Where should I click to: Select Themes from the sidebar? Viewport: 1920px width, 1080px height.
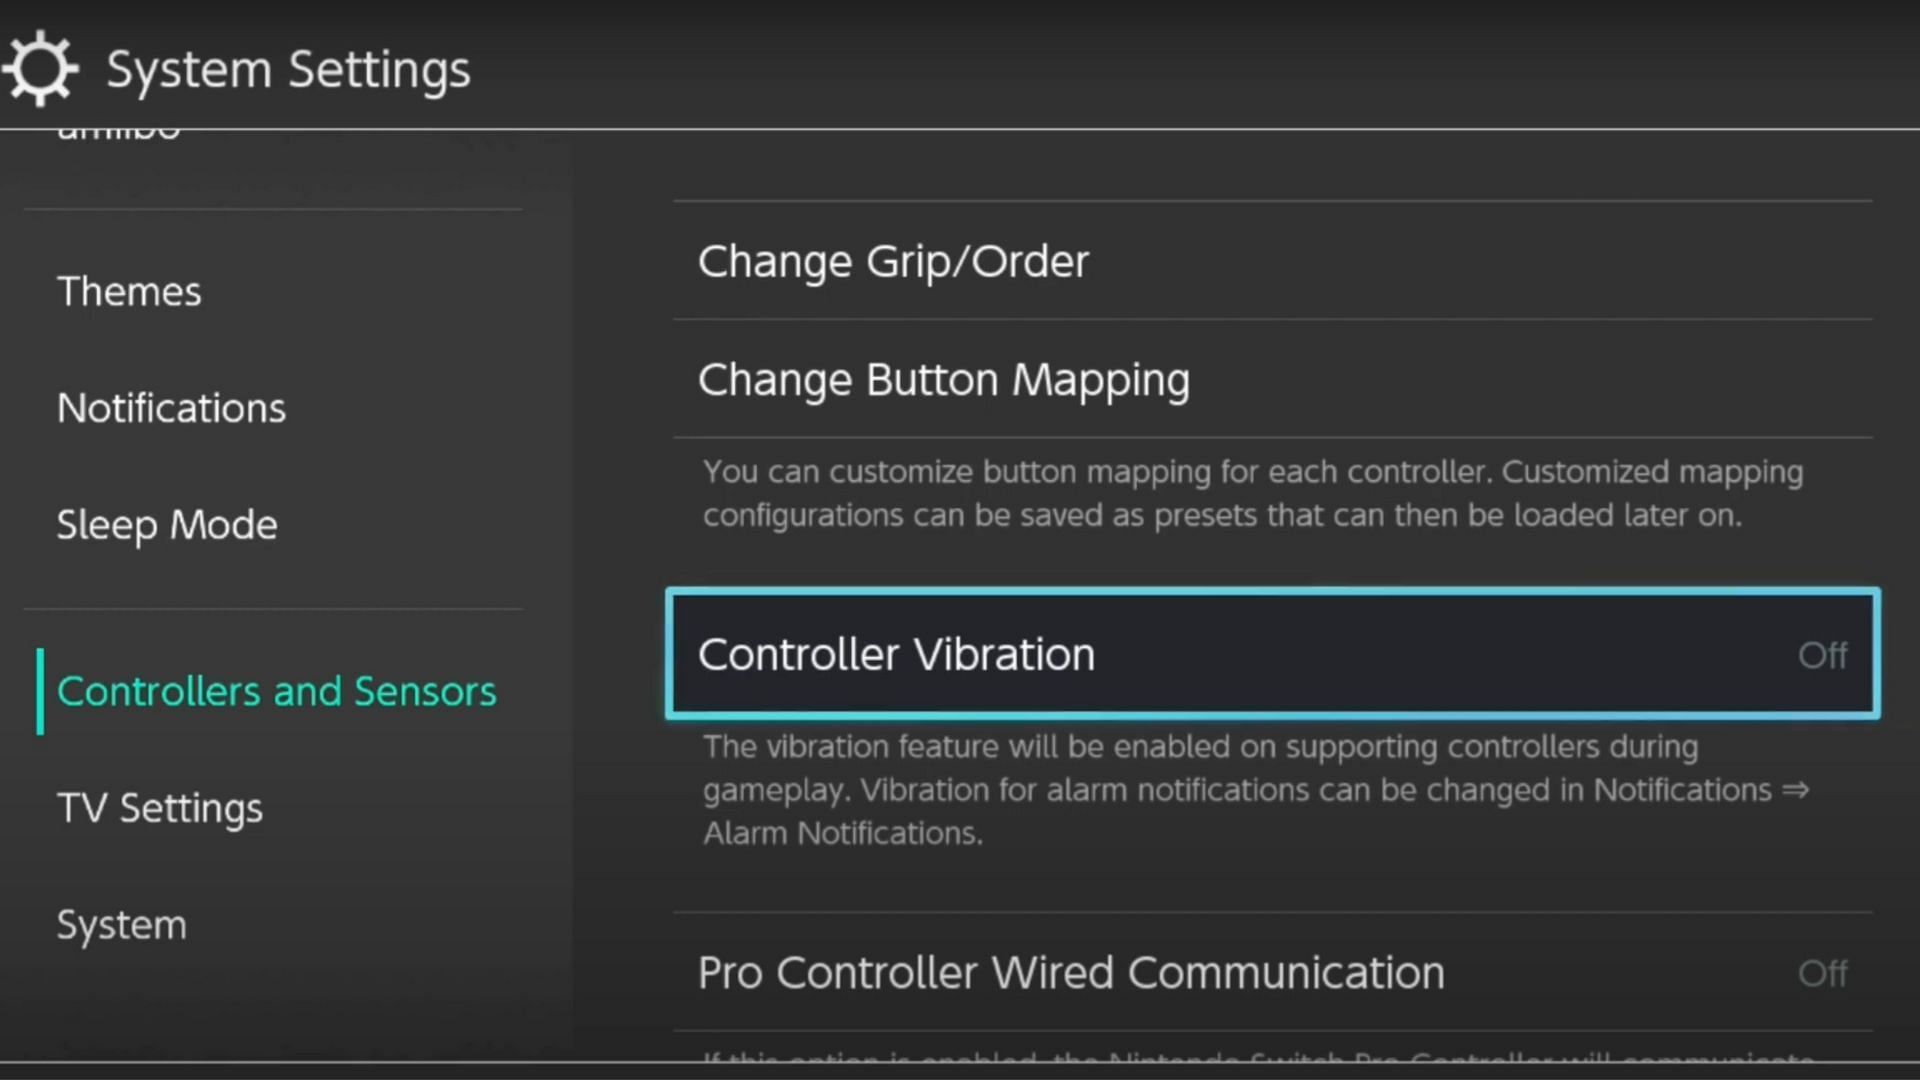pyautogui.click(x=127, y=291)
